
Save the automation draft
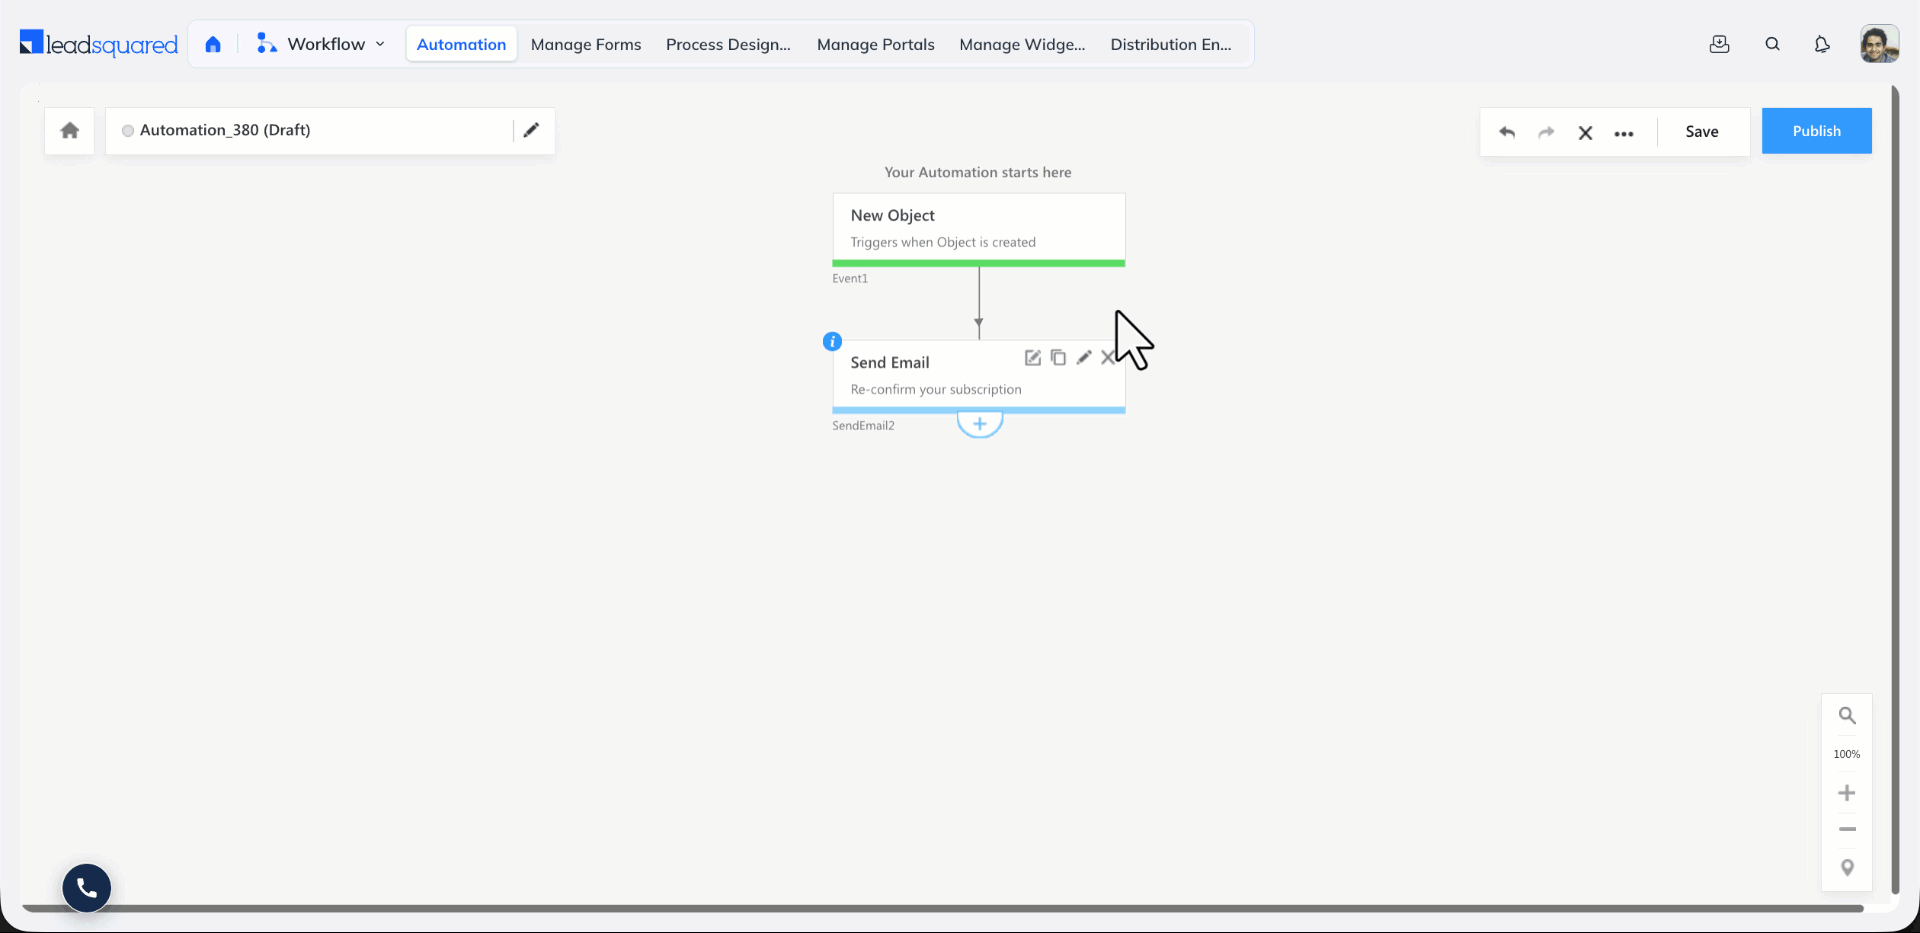click(x=1701, y=131)
